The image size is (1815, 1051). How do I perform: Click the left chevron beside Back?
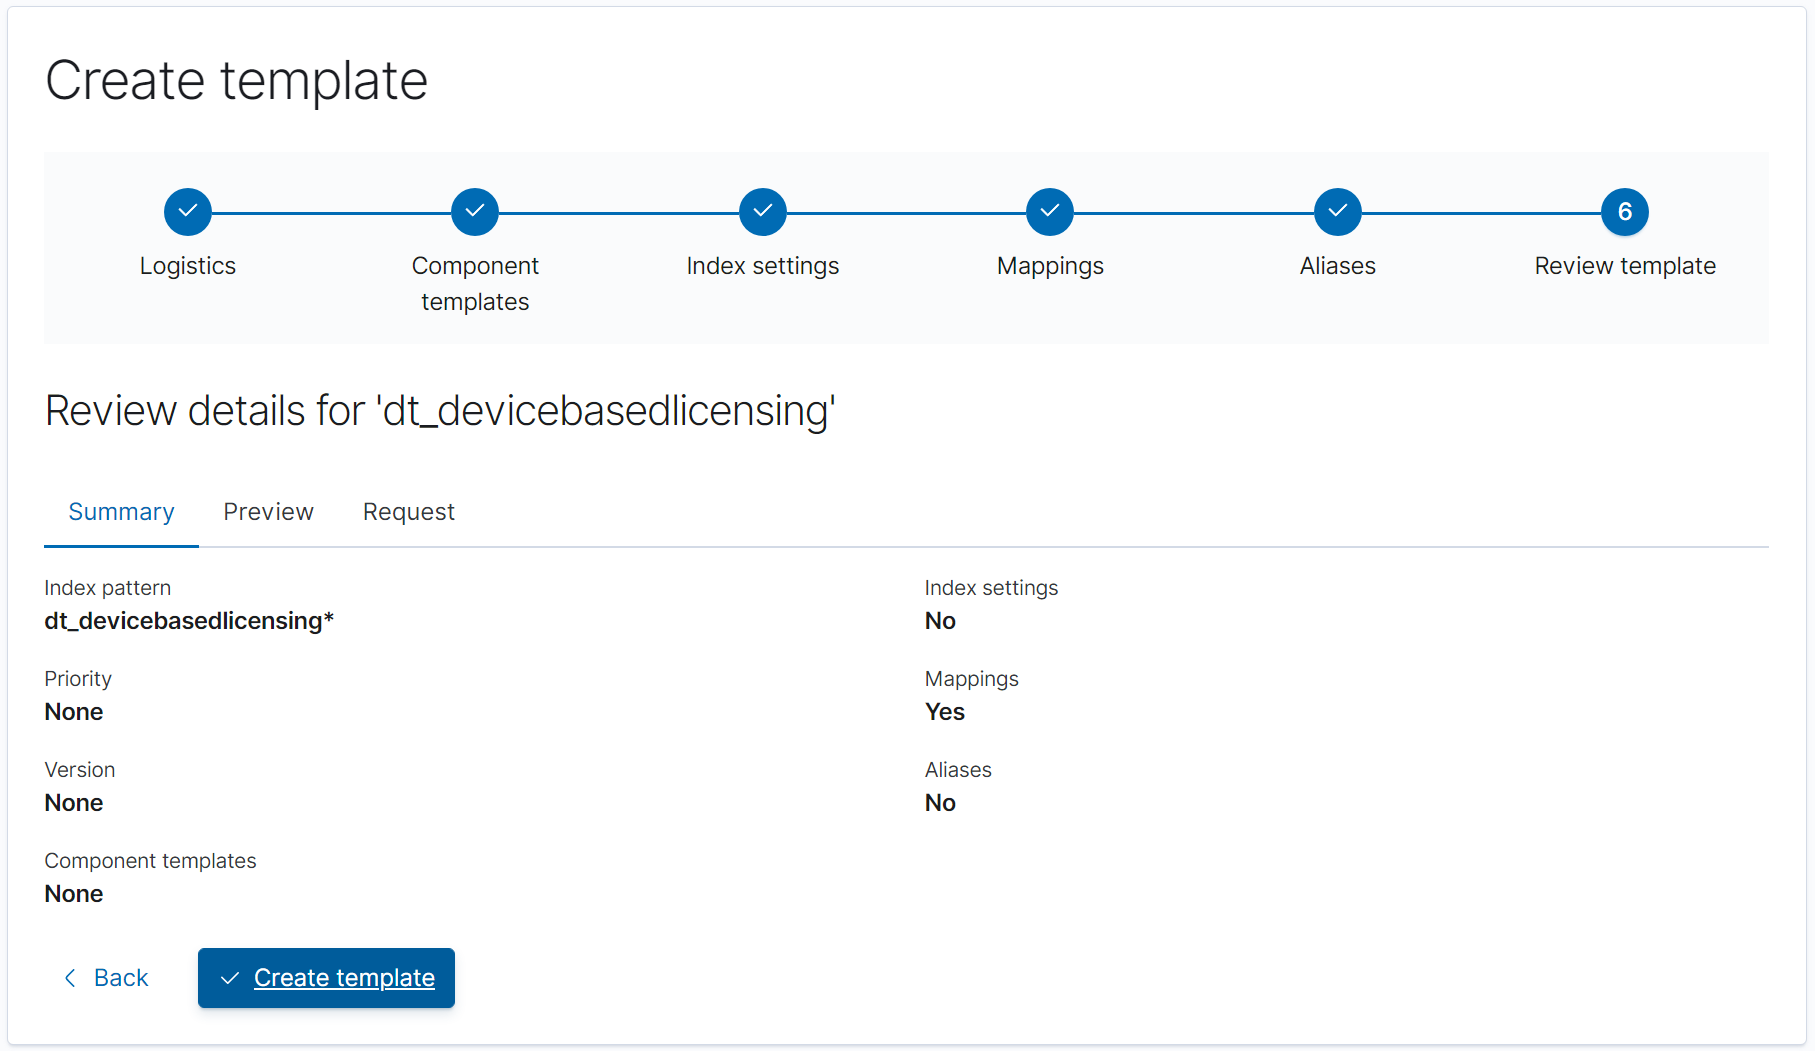70,978
